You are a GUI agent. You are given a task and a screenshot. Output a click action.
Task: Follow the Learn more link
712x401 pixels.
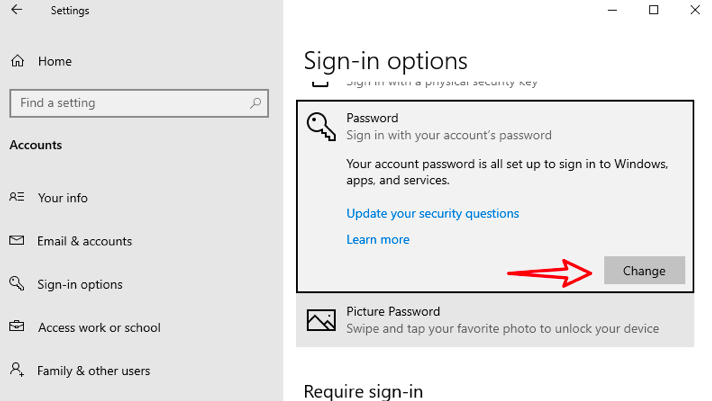378,239
